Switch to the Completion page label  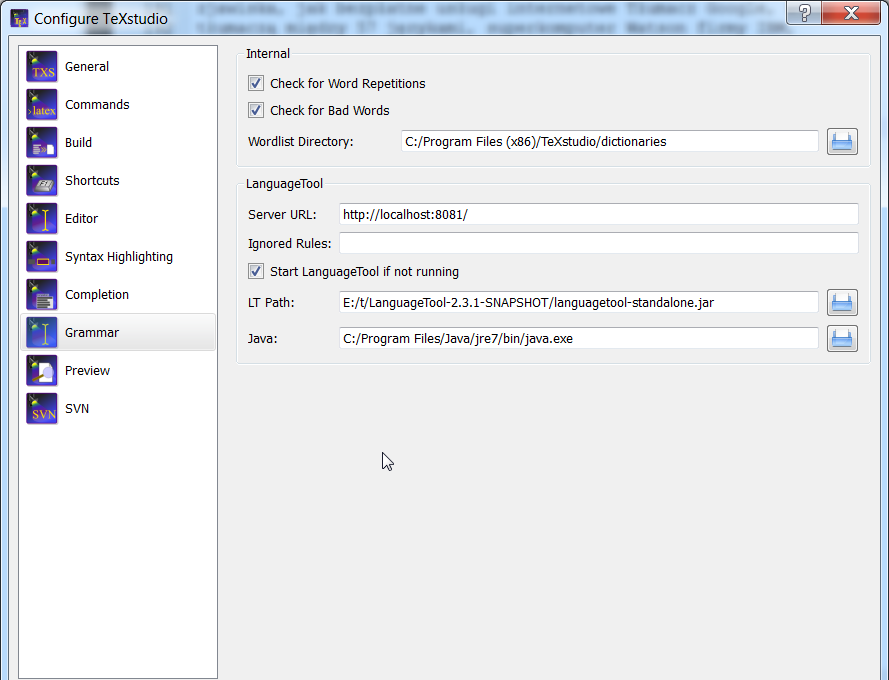pos(96,294)
